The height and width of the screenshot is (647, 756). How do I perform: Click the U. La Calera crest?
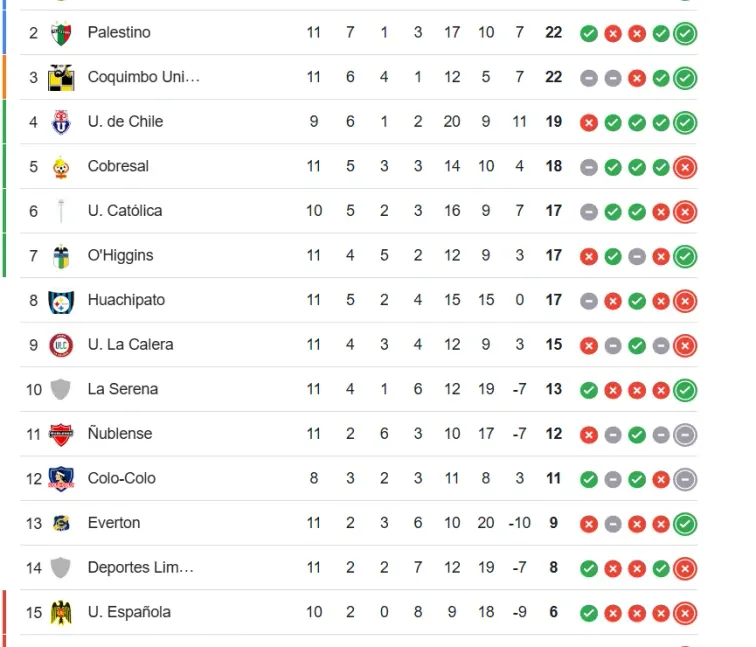click(61, 344)
